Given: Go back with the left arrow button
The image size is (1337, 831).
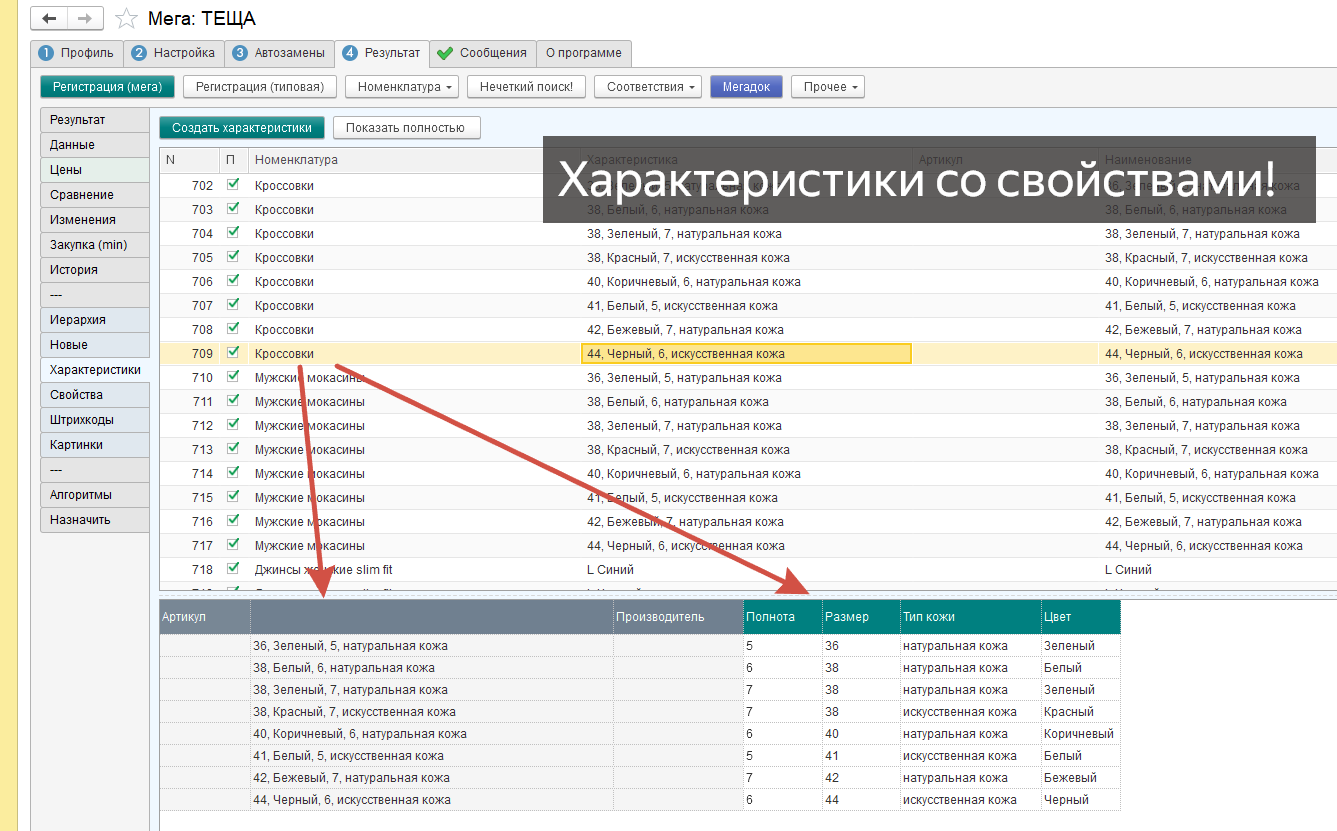Looking at the screenshot, I should pos(49,18).
